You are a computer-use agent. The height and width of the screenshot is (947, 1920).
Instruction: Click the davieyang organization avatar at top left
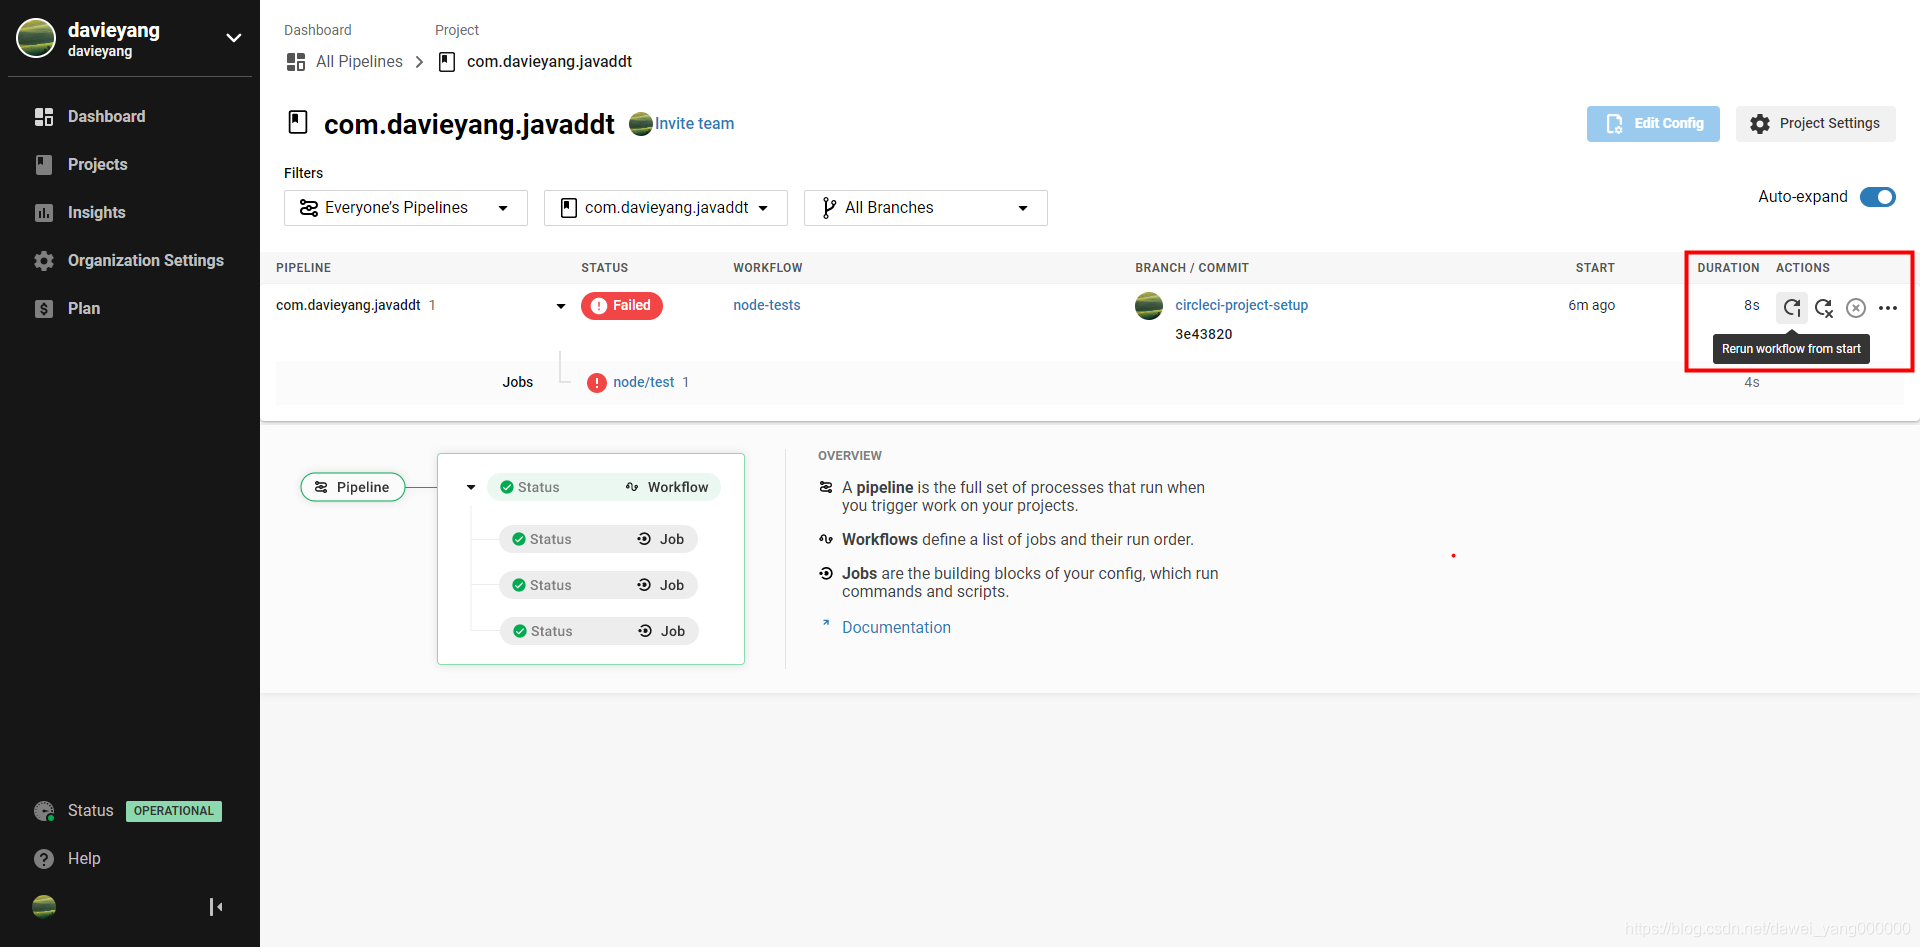[36, 38]
